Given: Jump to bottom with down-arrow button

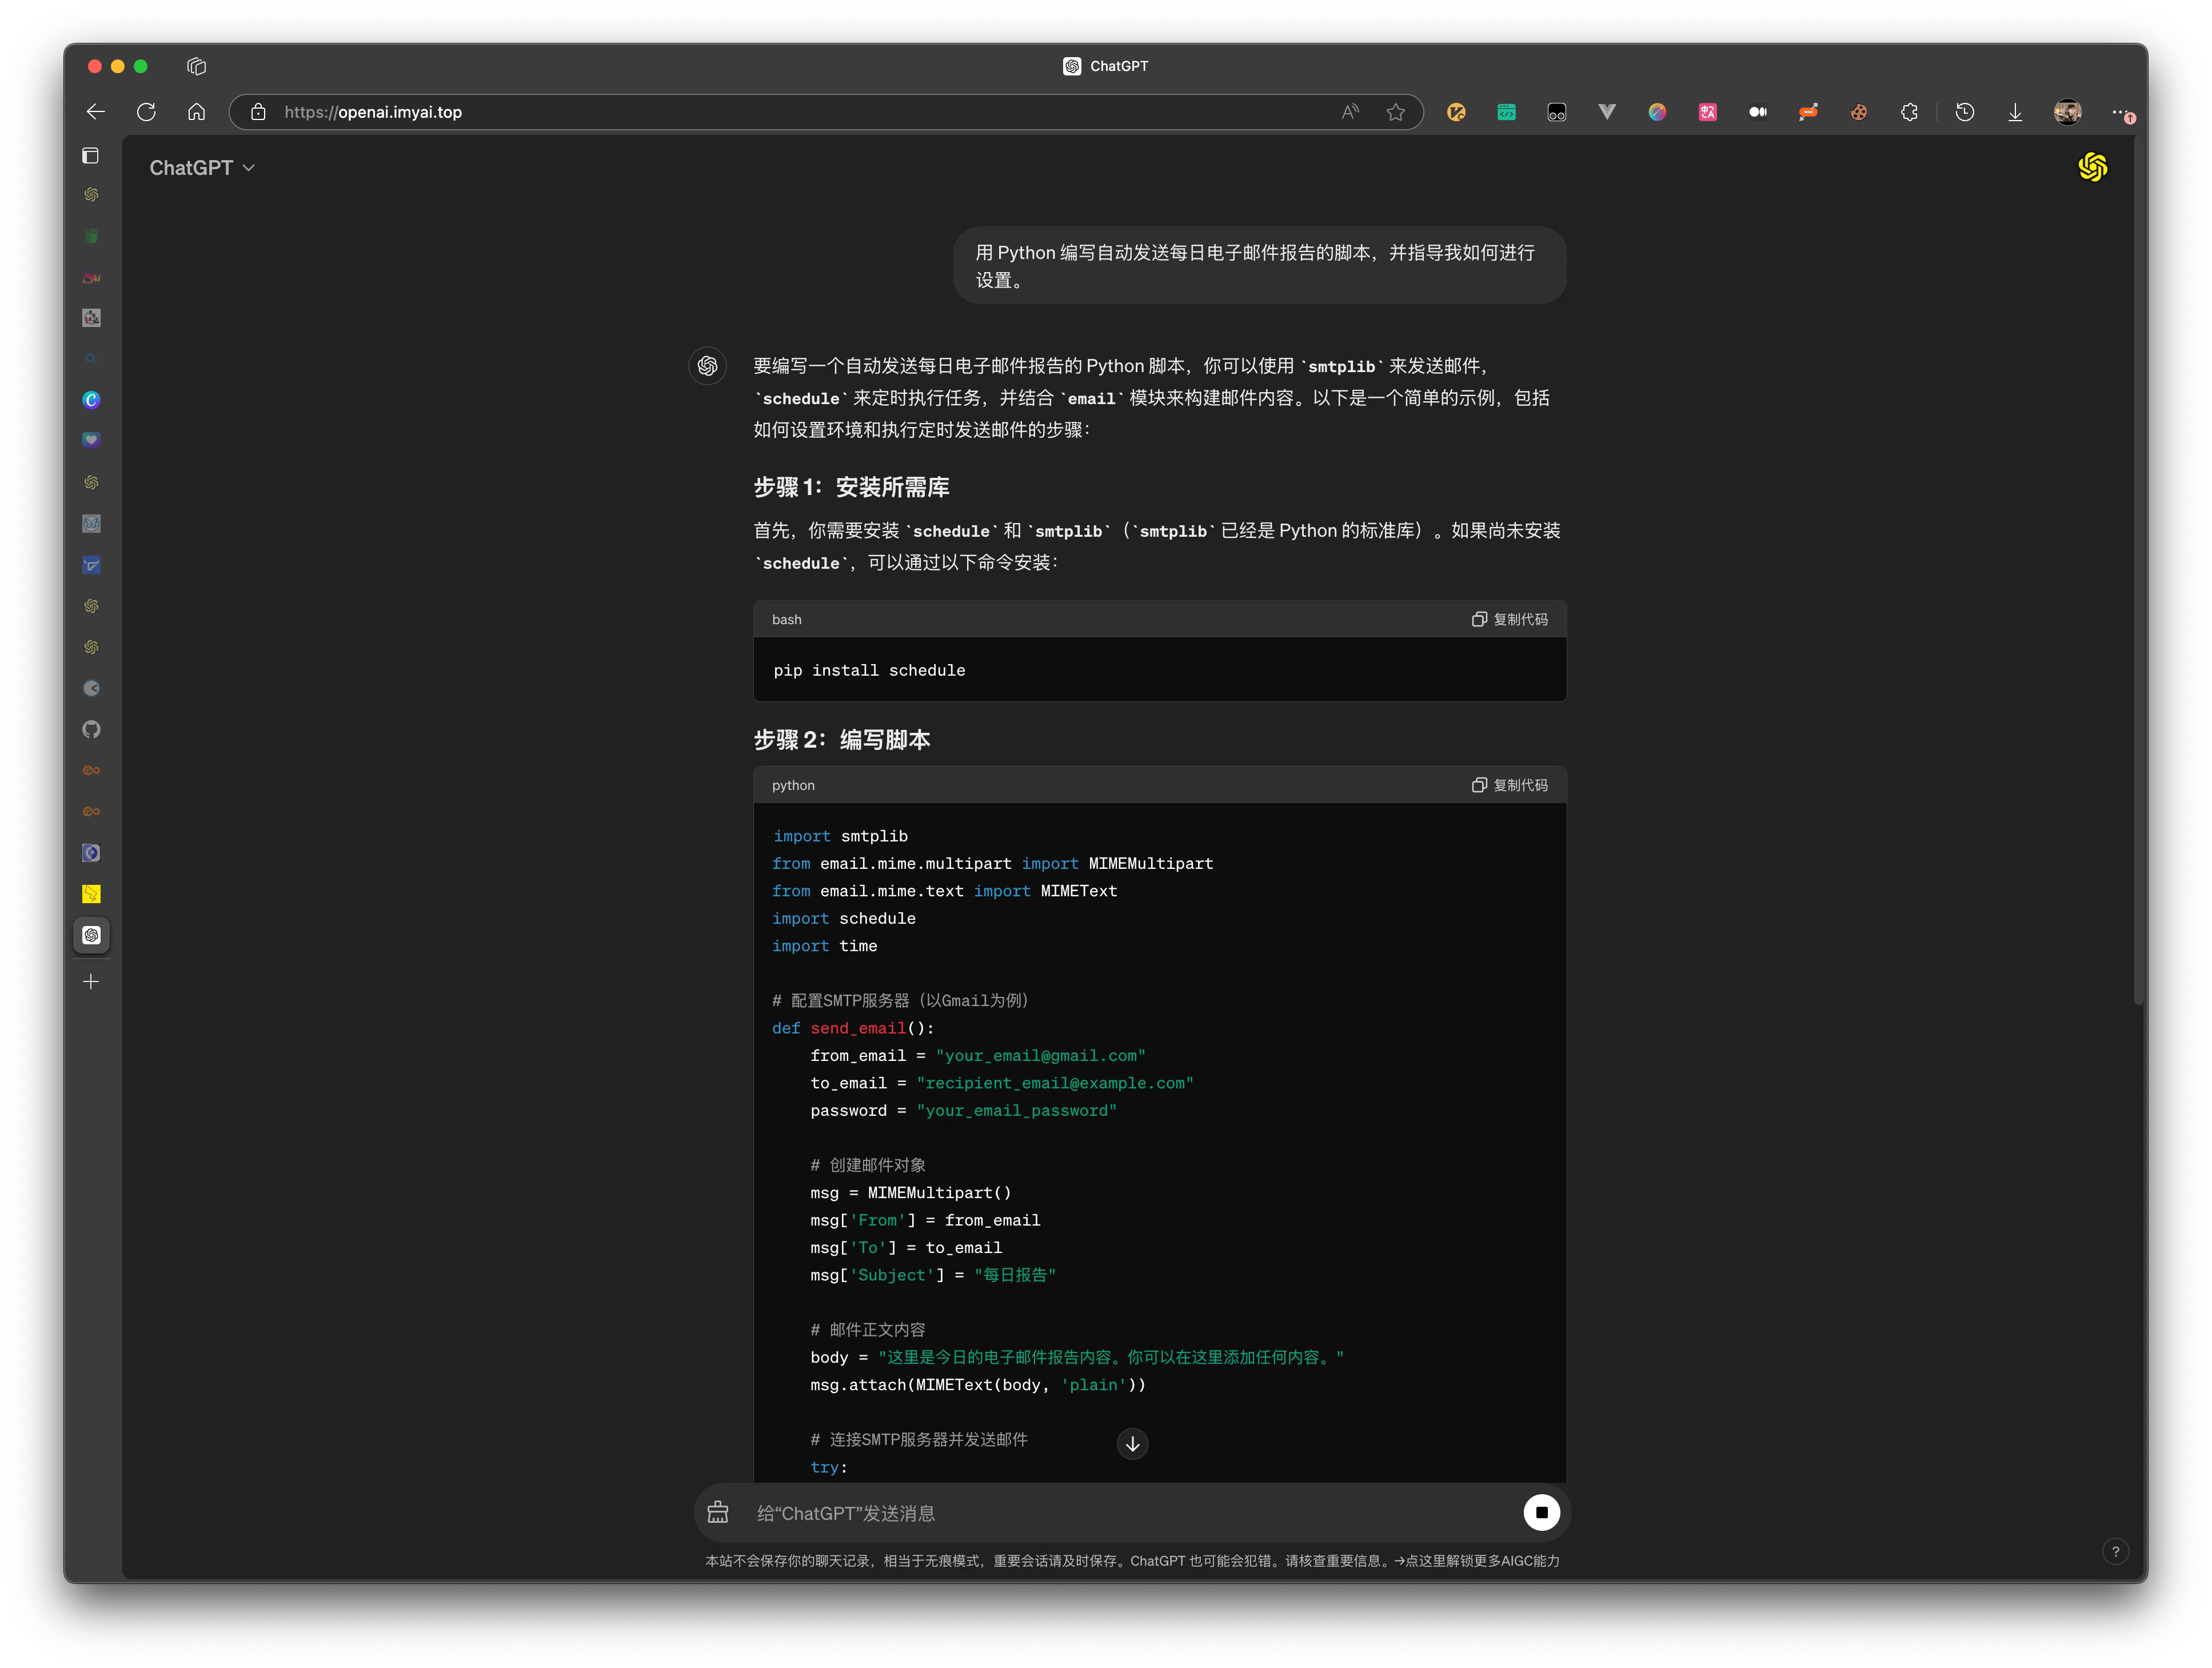Looking at the screenshot, I should (x=1132, y=1444).
